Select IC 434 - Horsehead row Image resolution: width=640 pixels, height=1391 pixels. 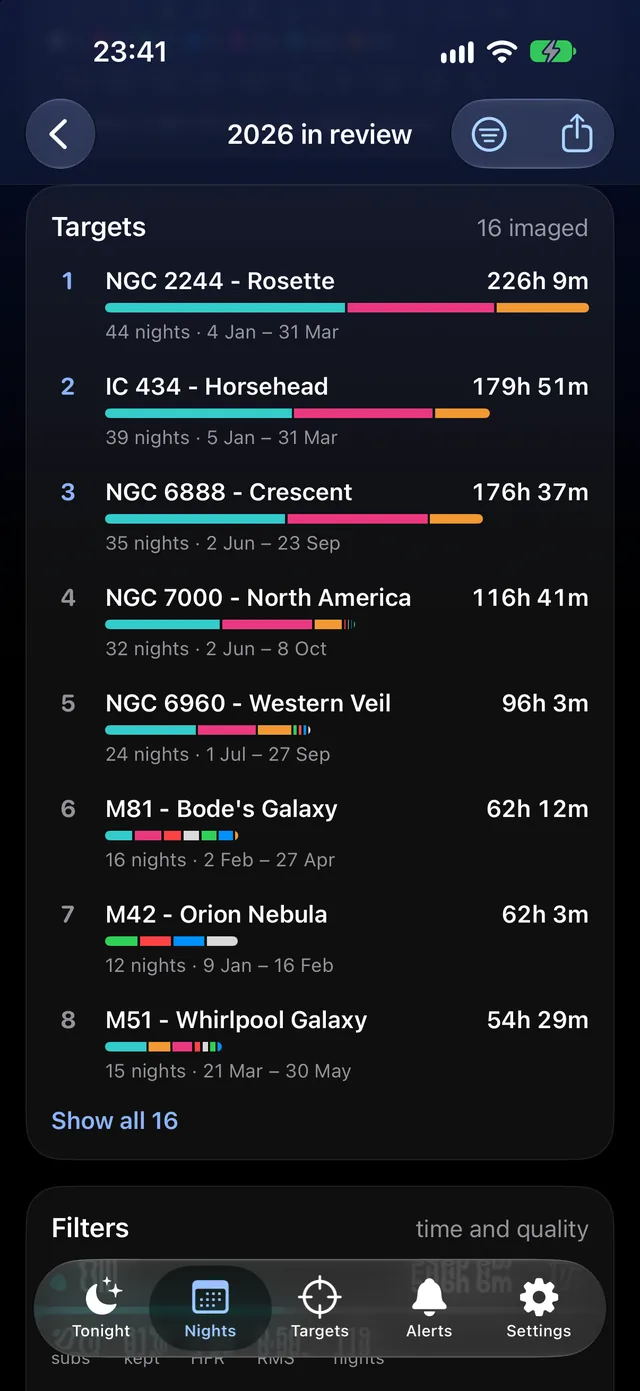pos(320,411)
